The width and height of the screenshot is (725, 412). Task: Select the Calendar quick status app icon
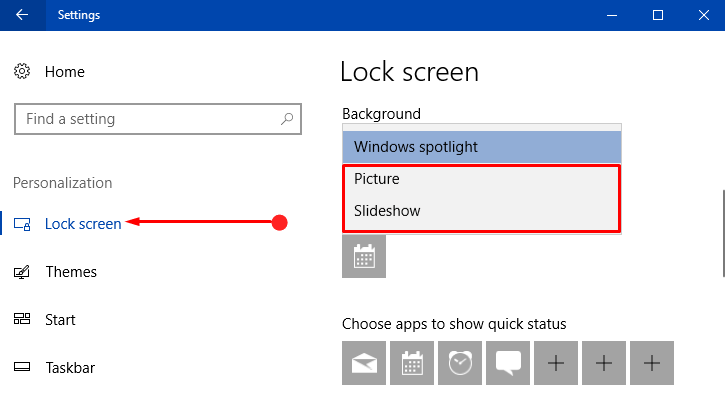412,363
